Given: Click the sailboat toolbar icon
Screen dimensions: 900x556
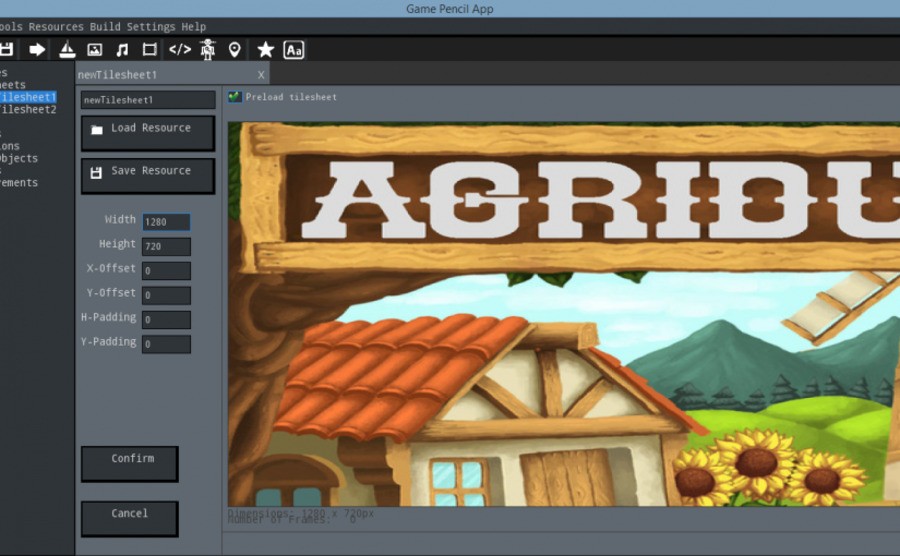Looking at the screenshot, I should 67,50.
